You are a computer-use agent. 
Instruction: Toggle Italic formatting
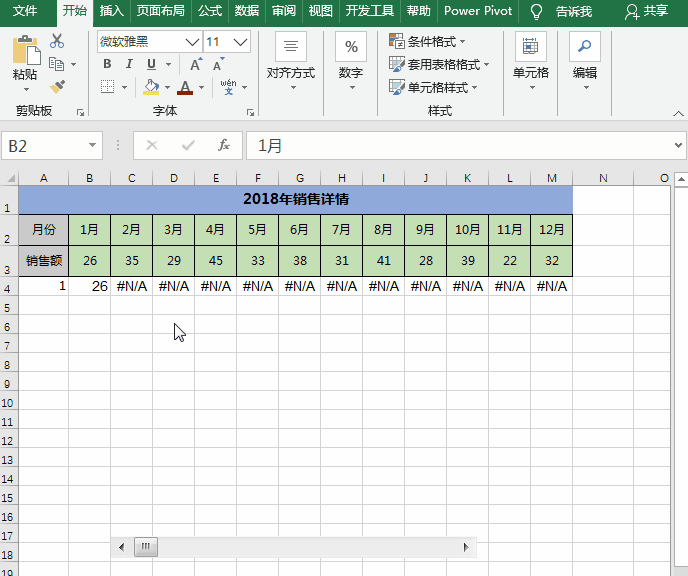(x=129, y=64)
